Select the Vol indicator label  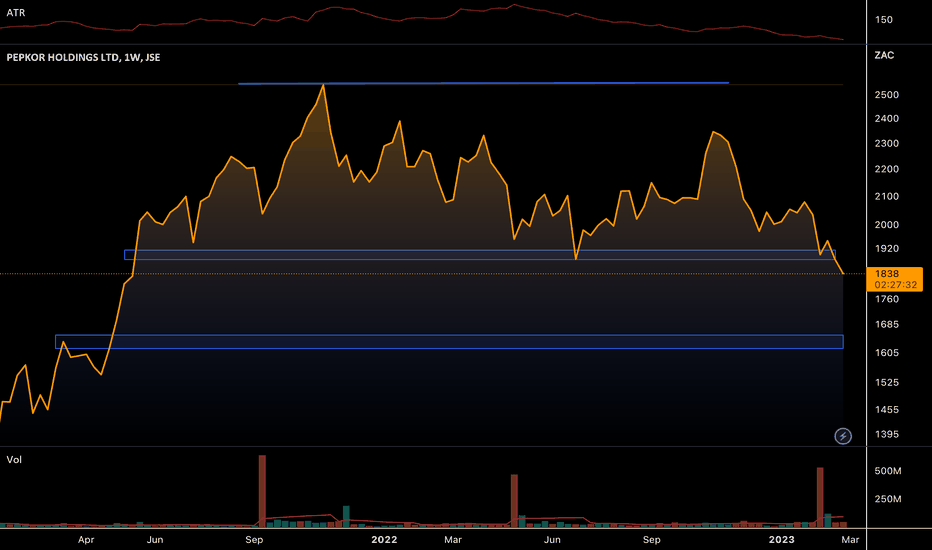14,460
